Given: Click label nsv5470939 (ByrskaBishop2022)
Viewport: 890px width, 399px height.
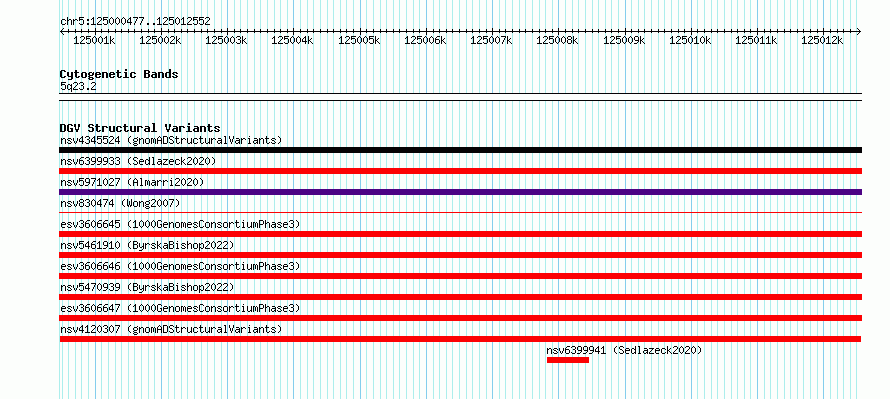Looking at the screenshot, I should [147, 287].
